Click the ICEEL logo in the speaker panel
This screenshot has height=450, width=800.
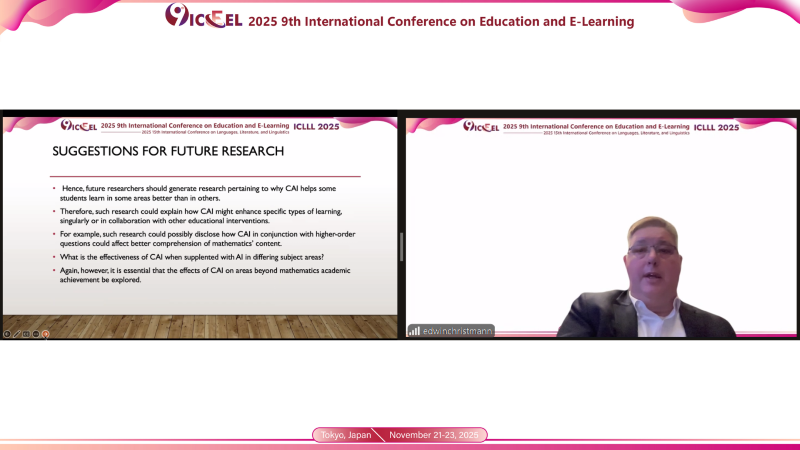(481, 126)
